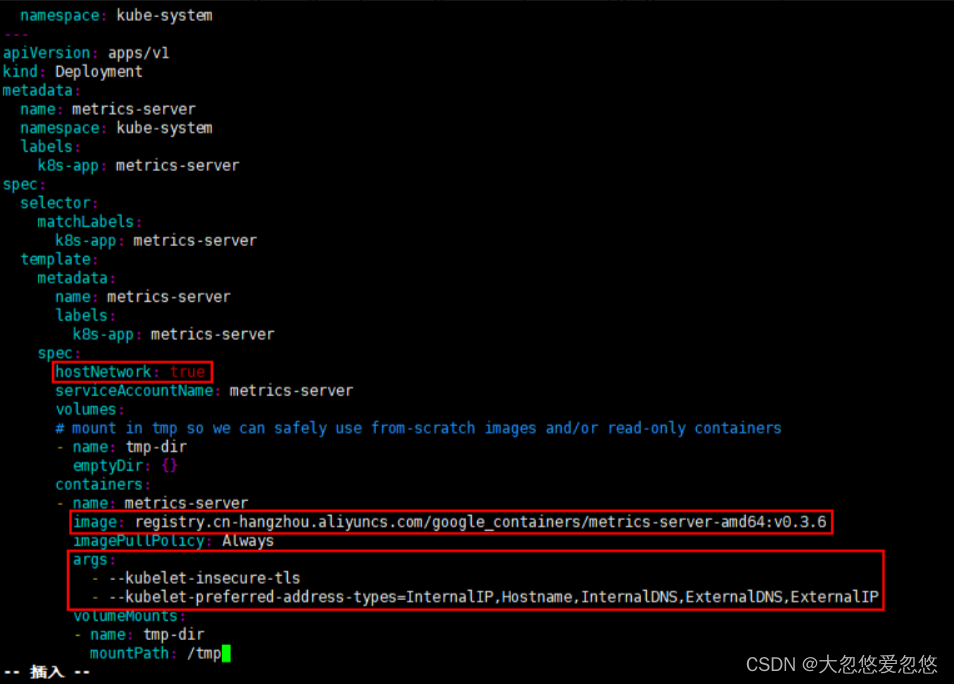Click the 'matchLabels:' key
This screenshot has height=684, width=954.
click(89, 222)
